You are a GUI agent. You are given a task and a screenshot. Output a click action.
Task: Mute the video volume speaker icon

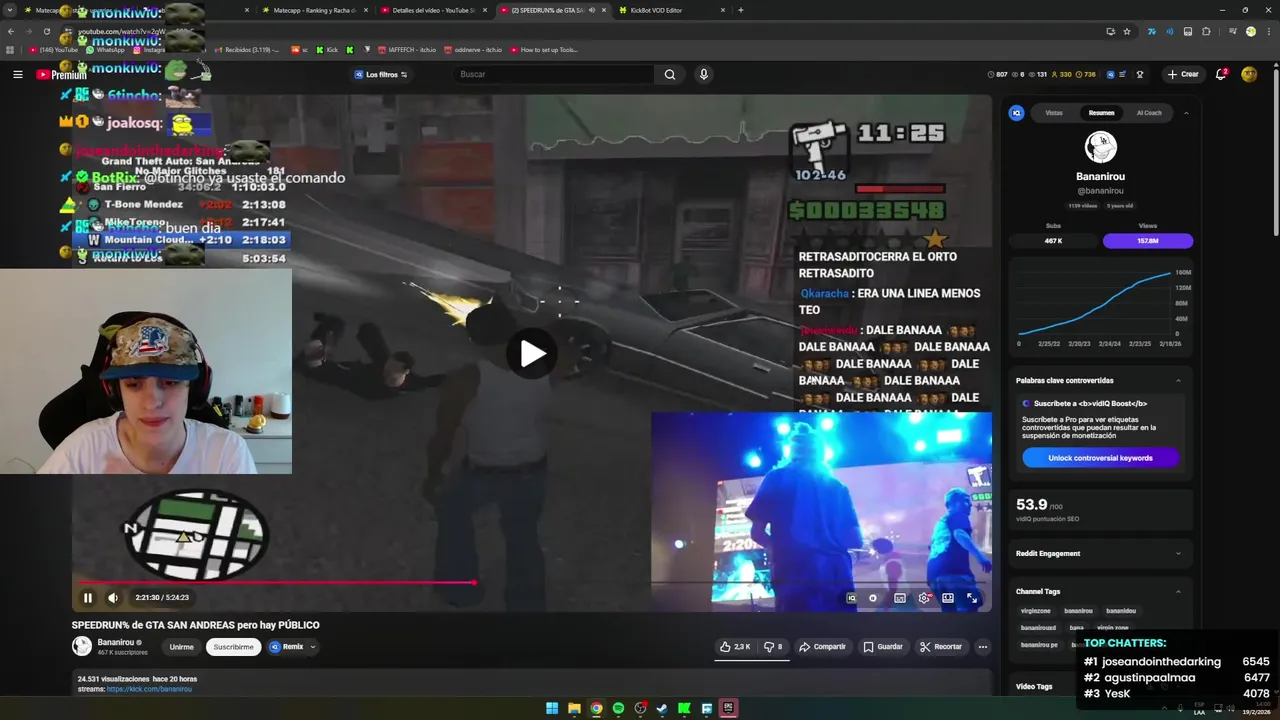[113, 598]
